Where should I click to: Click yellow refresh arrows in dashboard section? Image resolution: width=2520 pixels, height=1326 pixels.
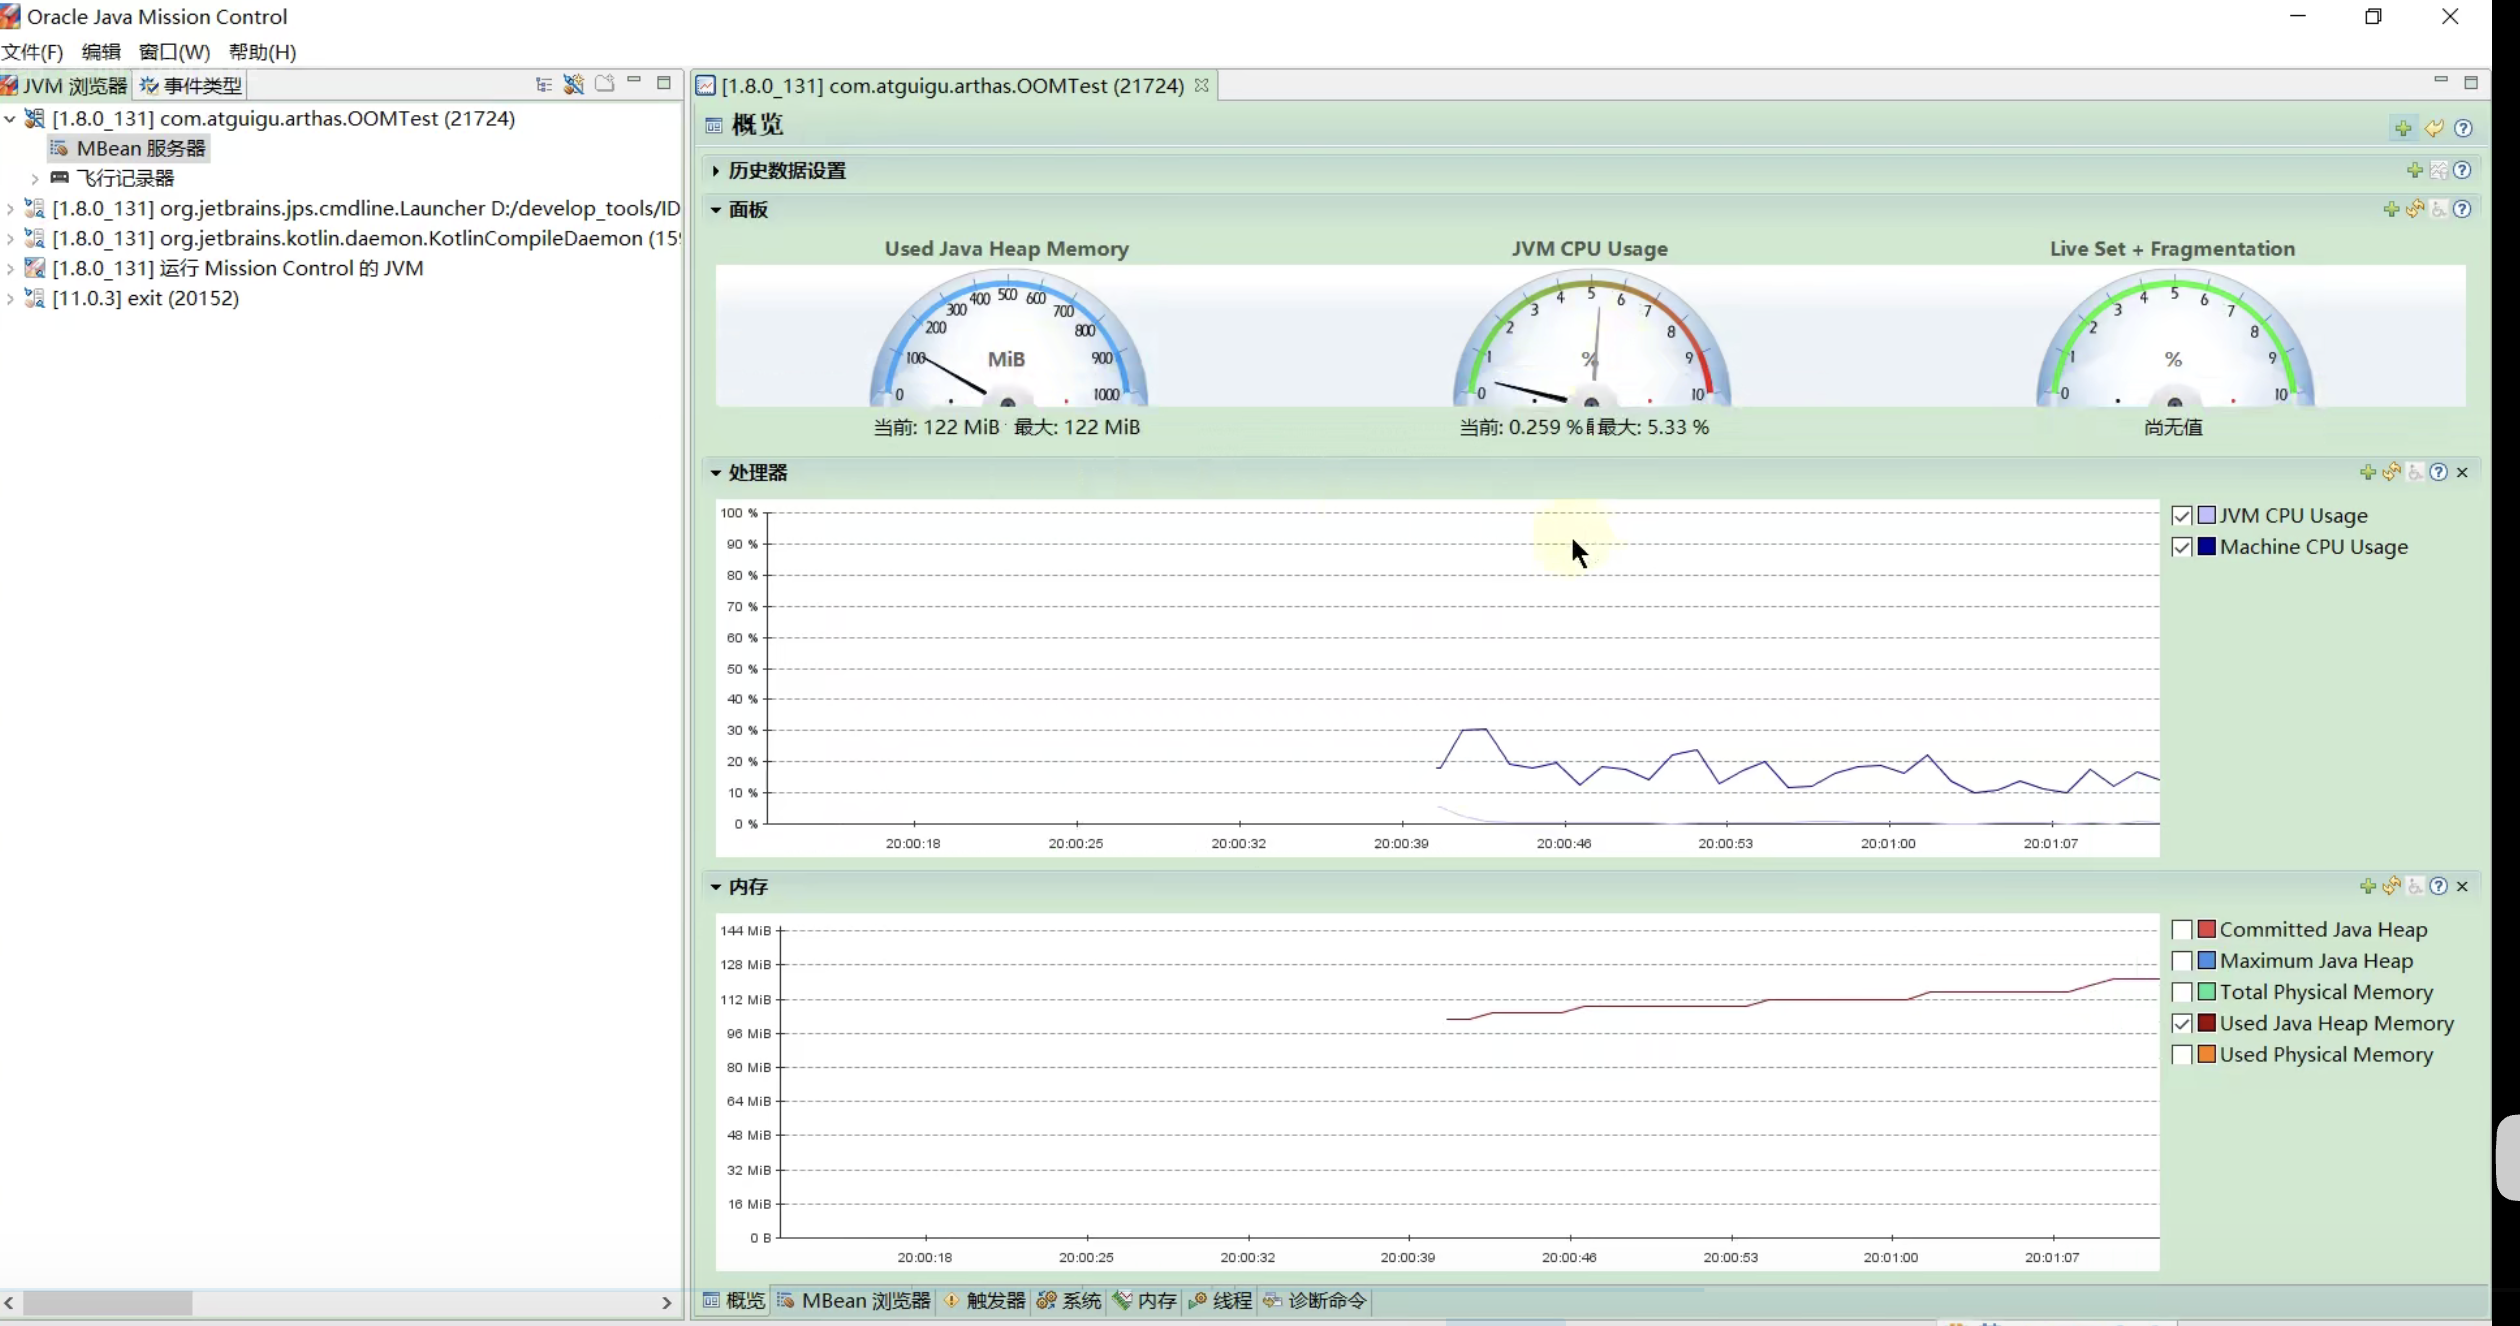pos(2415,209)
